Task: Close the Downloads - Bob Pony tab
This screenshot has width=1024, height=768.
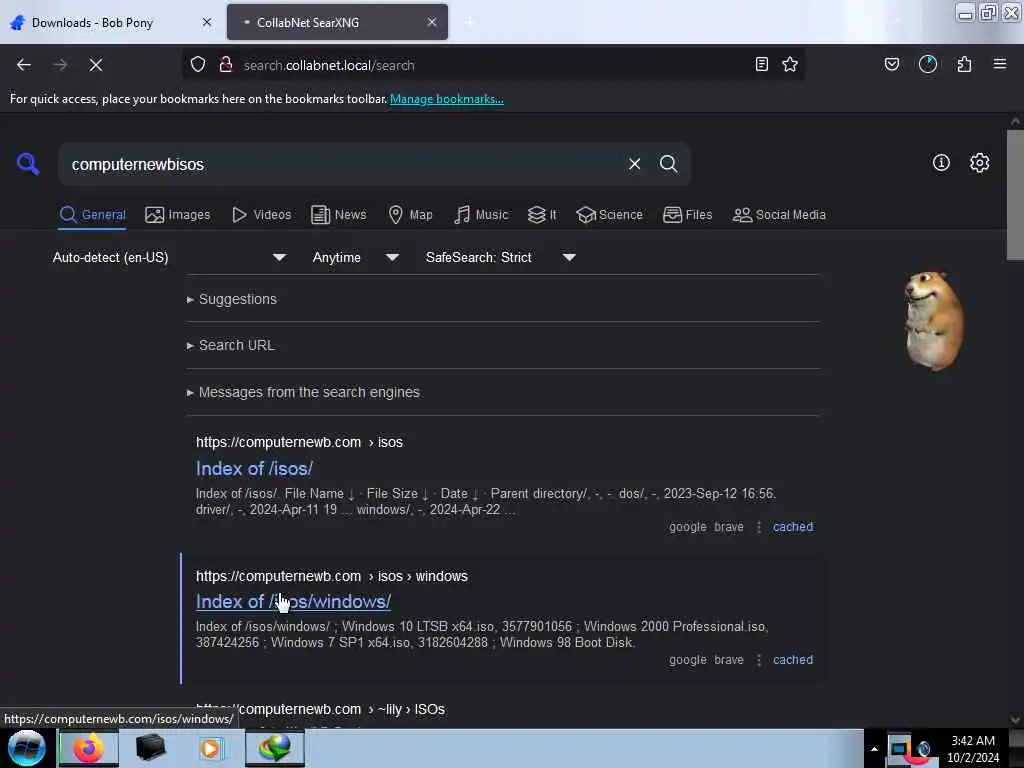Action: 206,22
